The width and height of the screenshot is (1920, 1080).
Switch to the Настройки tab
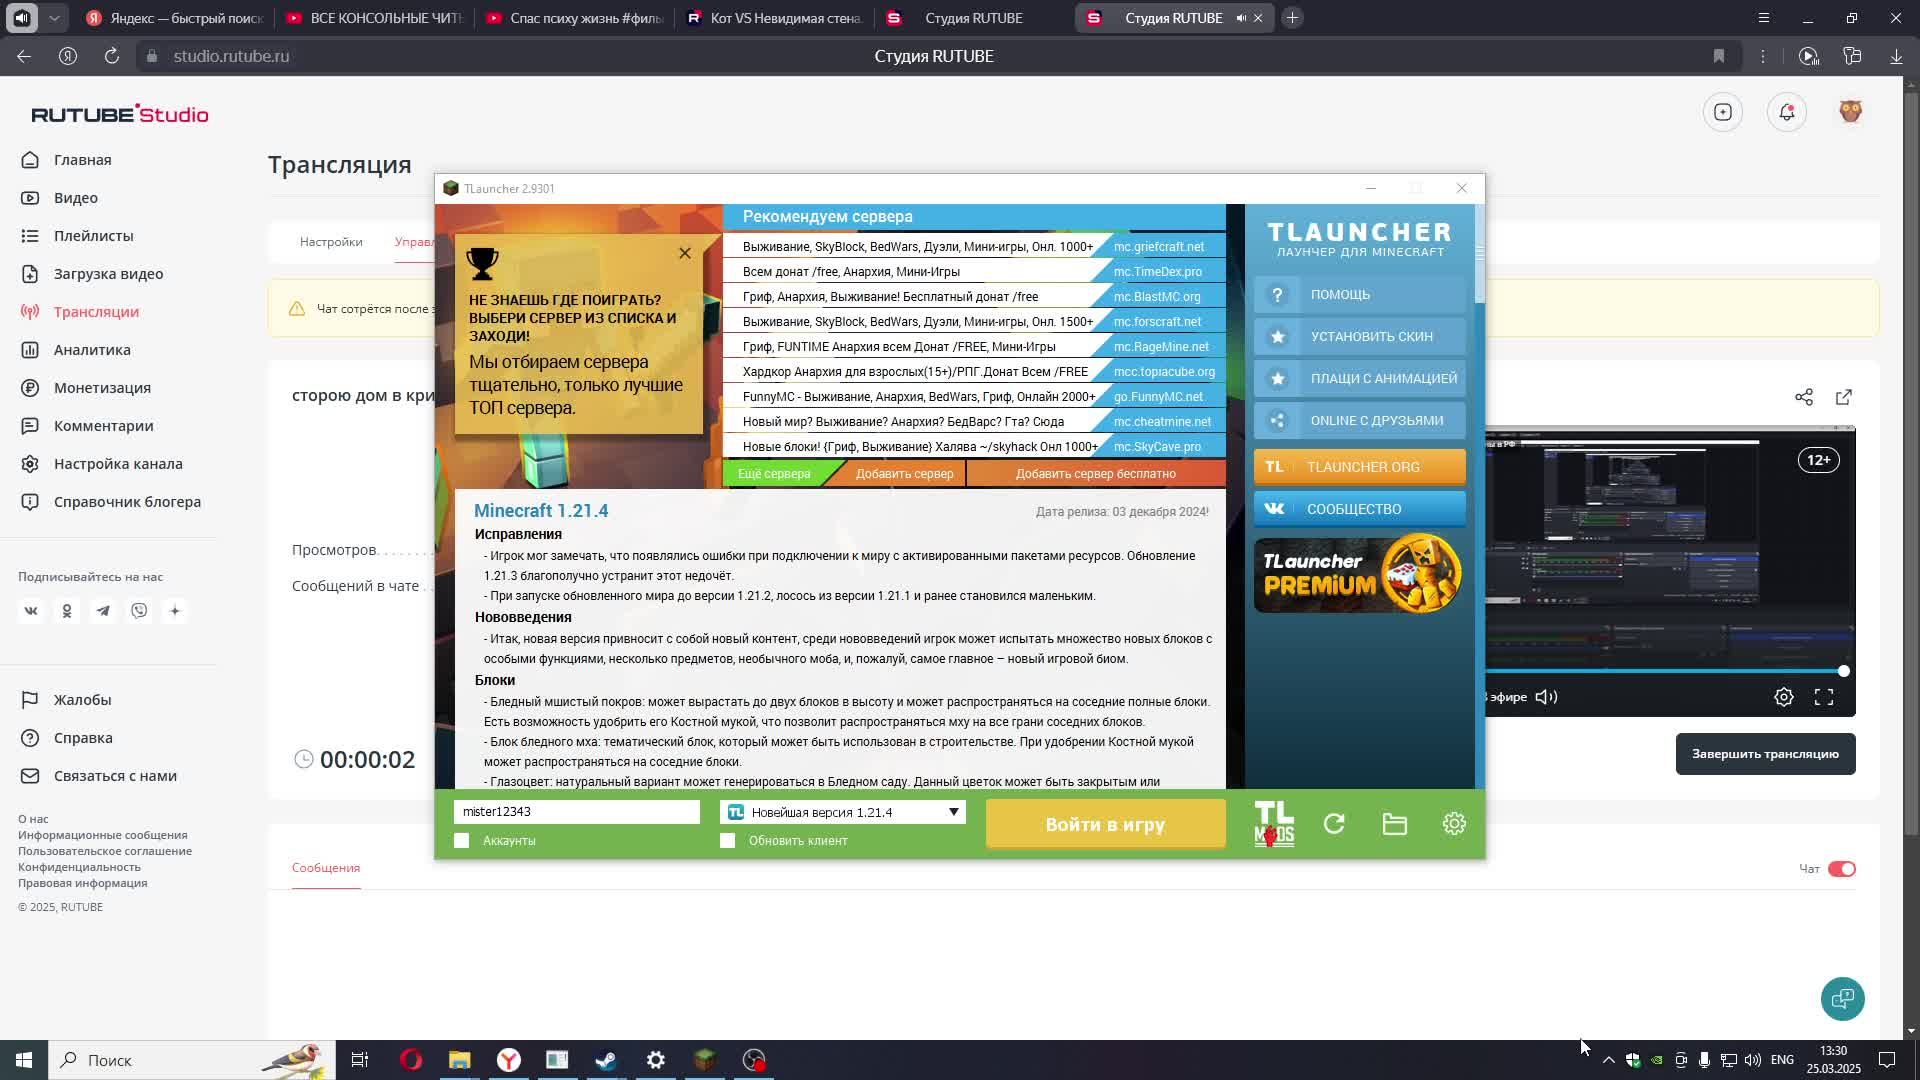[331, 242]
